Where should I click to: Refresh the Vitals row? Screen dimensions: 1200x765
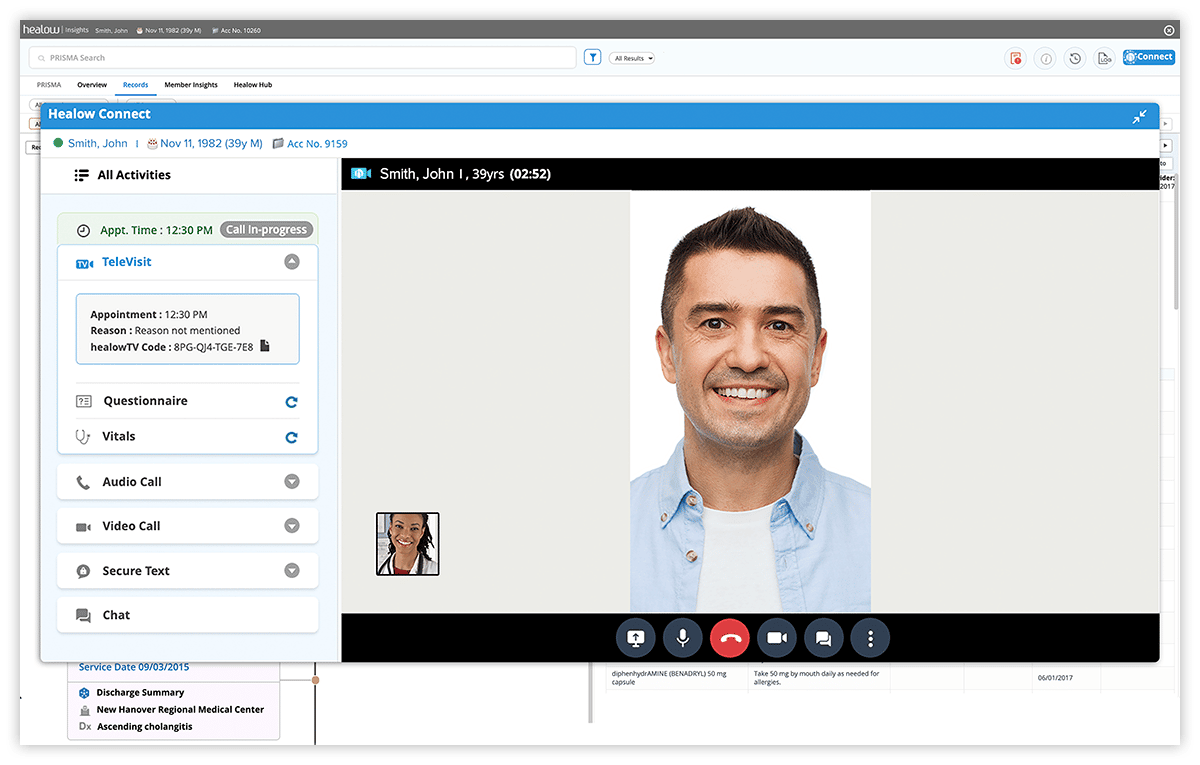291,437
